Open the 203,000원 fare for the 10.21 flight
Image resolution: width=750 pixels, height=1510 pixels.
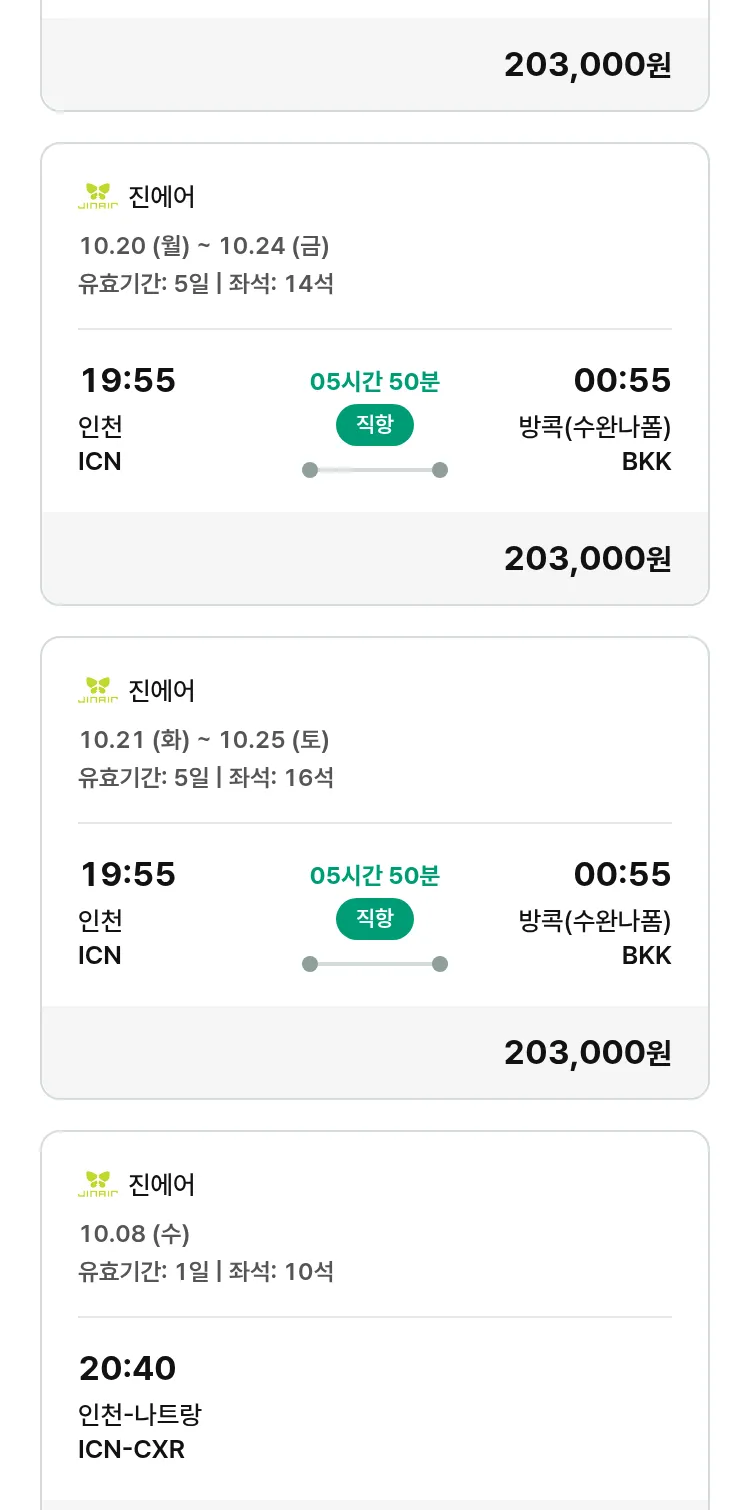pos(587,1052)
